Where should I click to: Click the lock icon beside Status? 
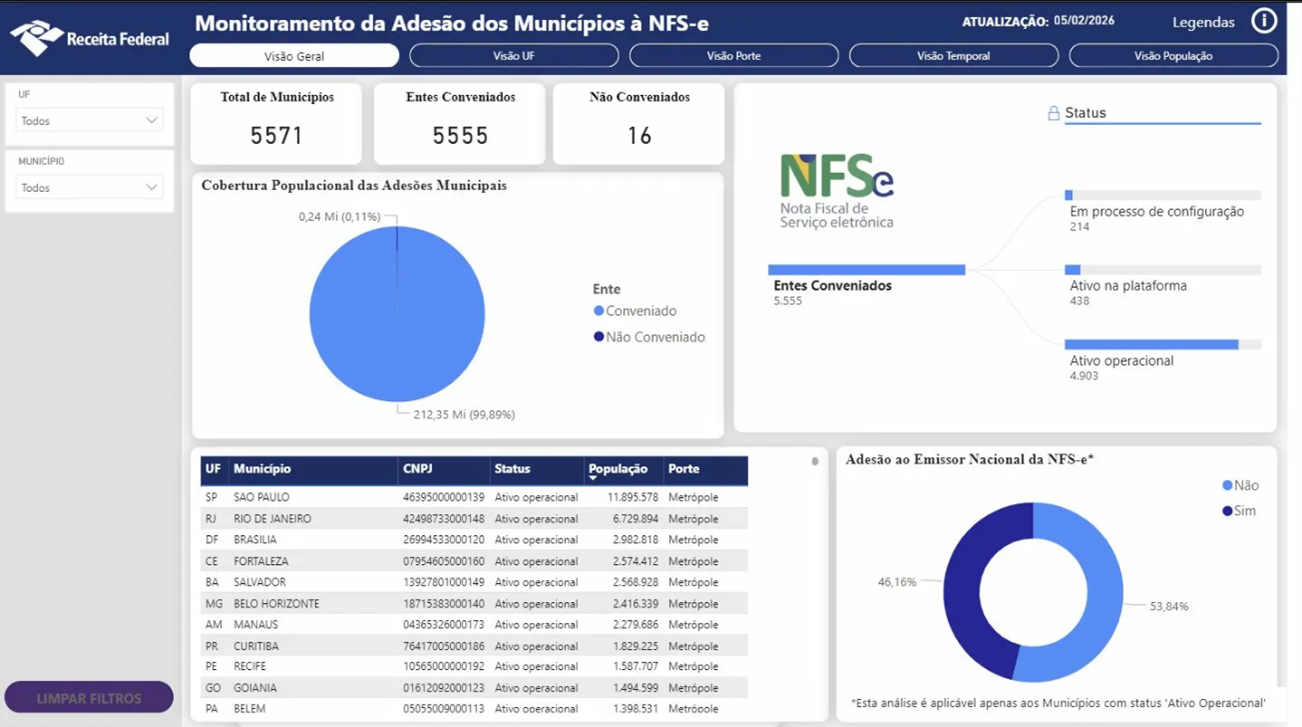(1053, 114)
